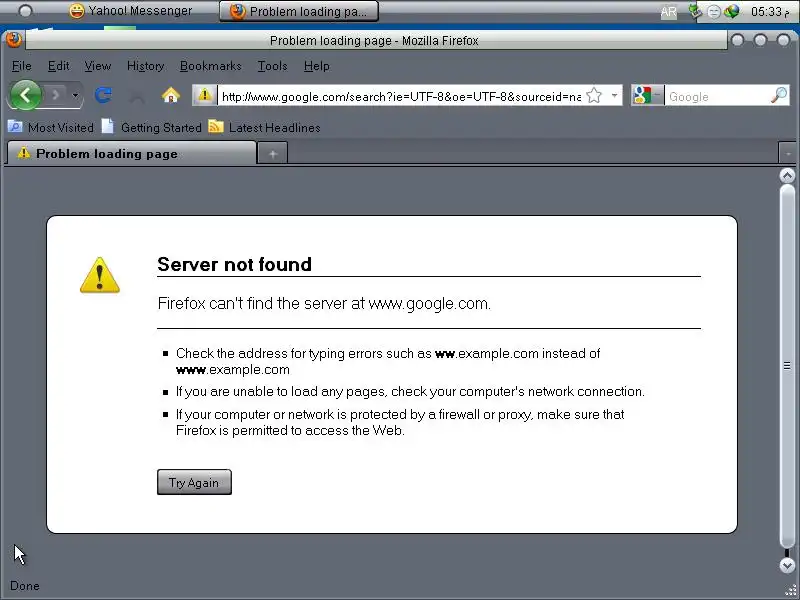The width and height of the screenshot is (800, 600).
Task: Click the yellow warning triangle on the error page
Action: click(100, 275)
